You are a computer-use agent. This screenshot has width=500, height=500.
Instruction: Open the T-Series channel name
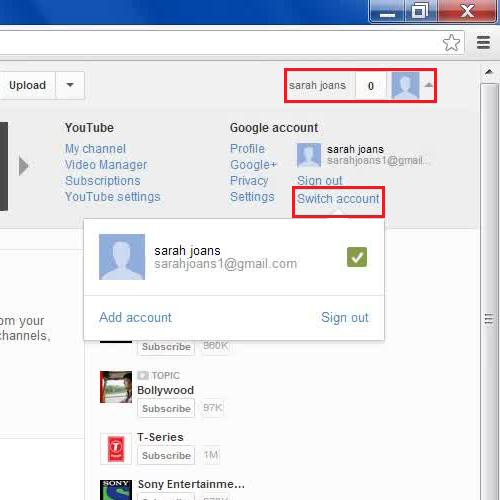point(160,437)
